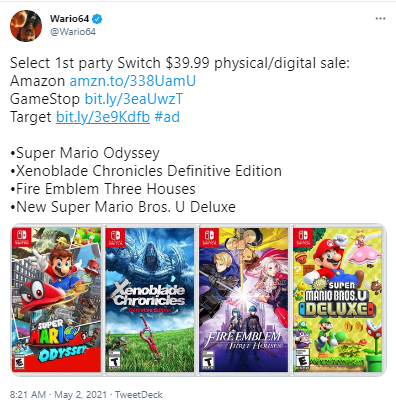Open the Fire Emblem Three Houses cover

click(244, 300)
